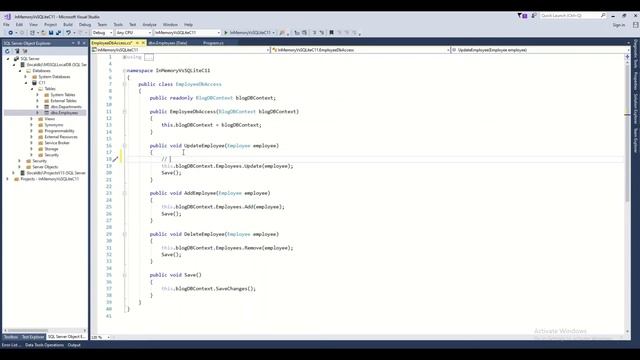
Task: Open the startup project dropdown
Action: pyautogui.click(x=187, y=33)
